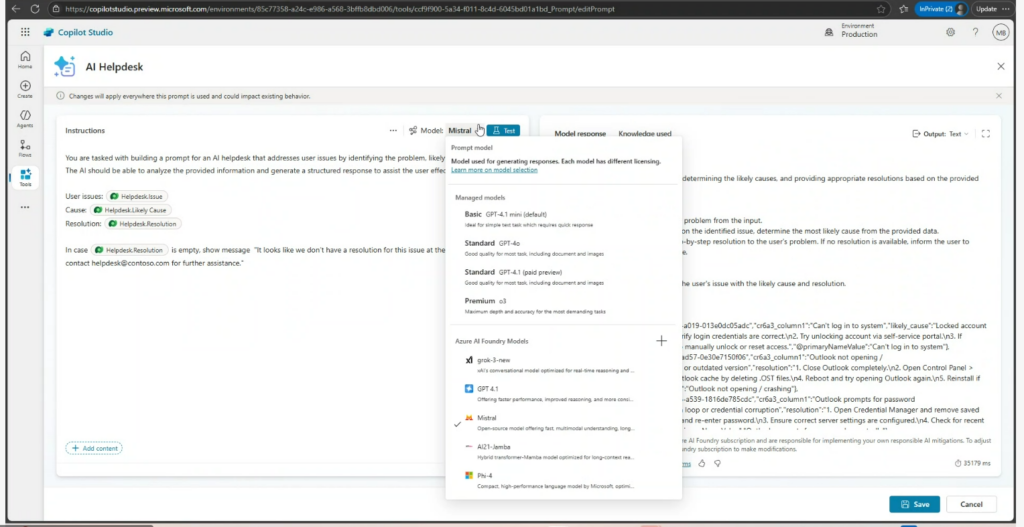The height and width of the screenshot is (527, 1024).
Task: Click Helpdesk.Resolution chip beside Resolution label
Action: [x=143, y=224]
